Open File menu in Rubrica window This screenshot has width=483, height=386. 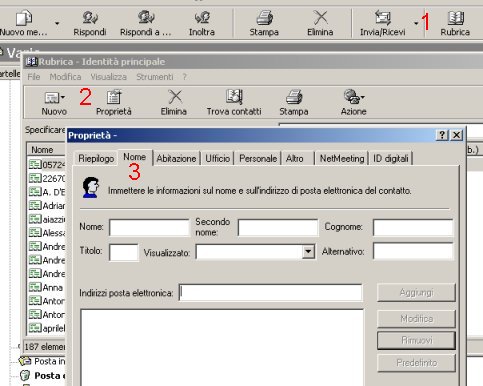pos(34,77)
